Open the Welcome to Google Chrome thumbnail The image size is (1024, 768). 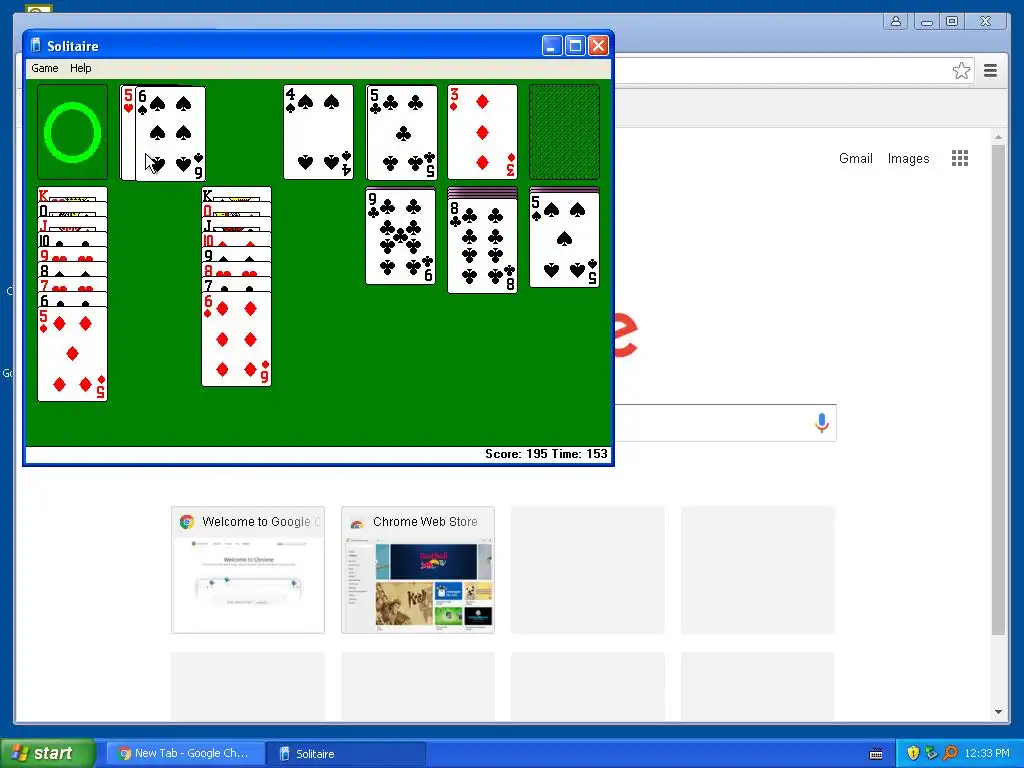248,569
